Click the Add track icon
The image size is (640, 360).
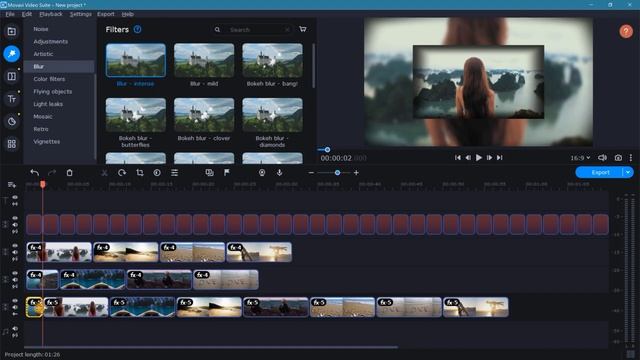pyautogui.click(x=11, y=185)
